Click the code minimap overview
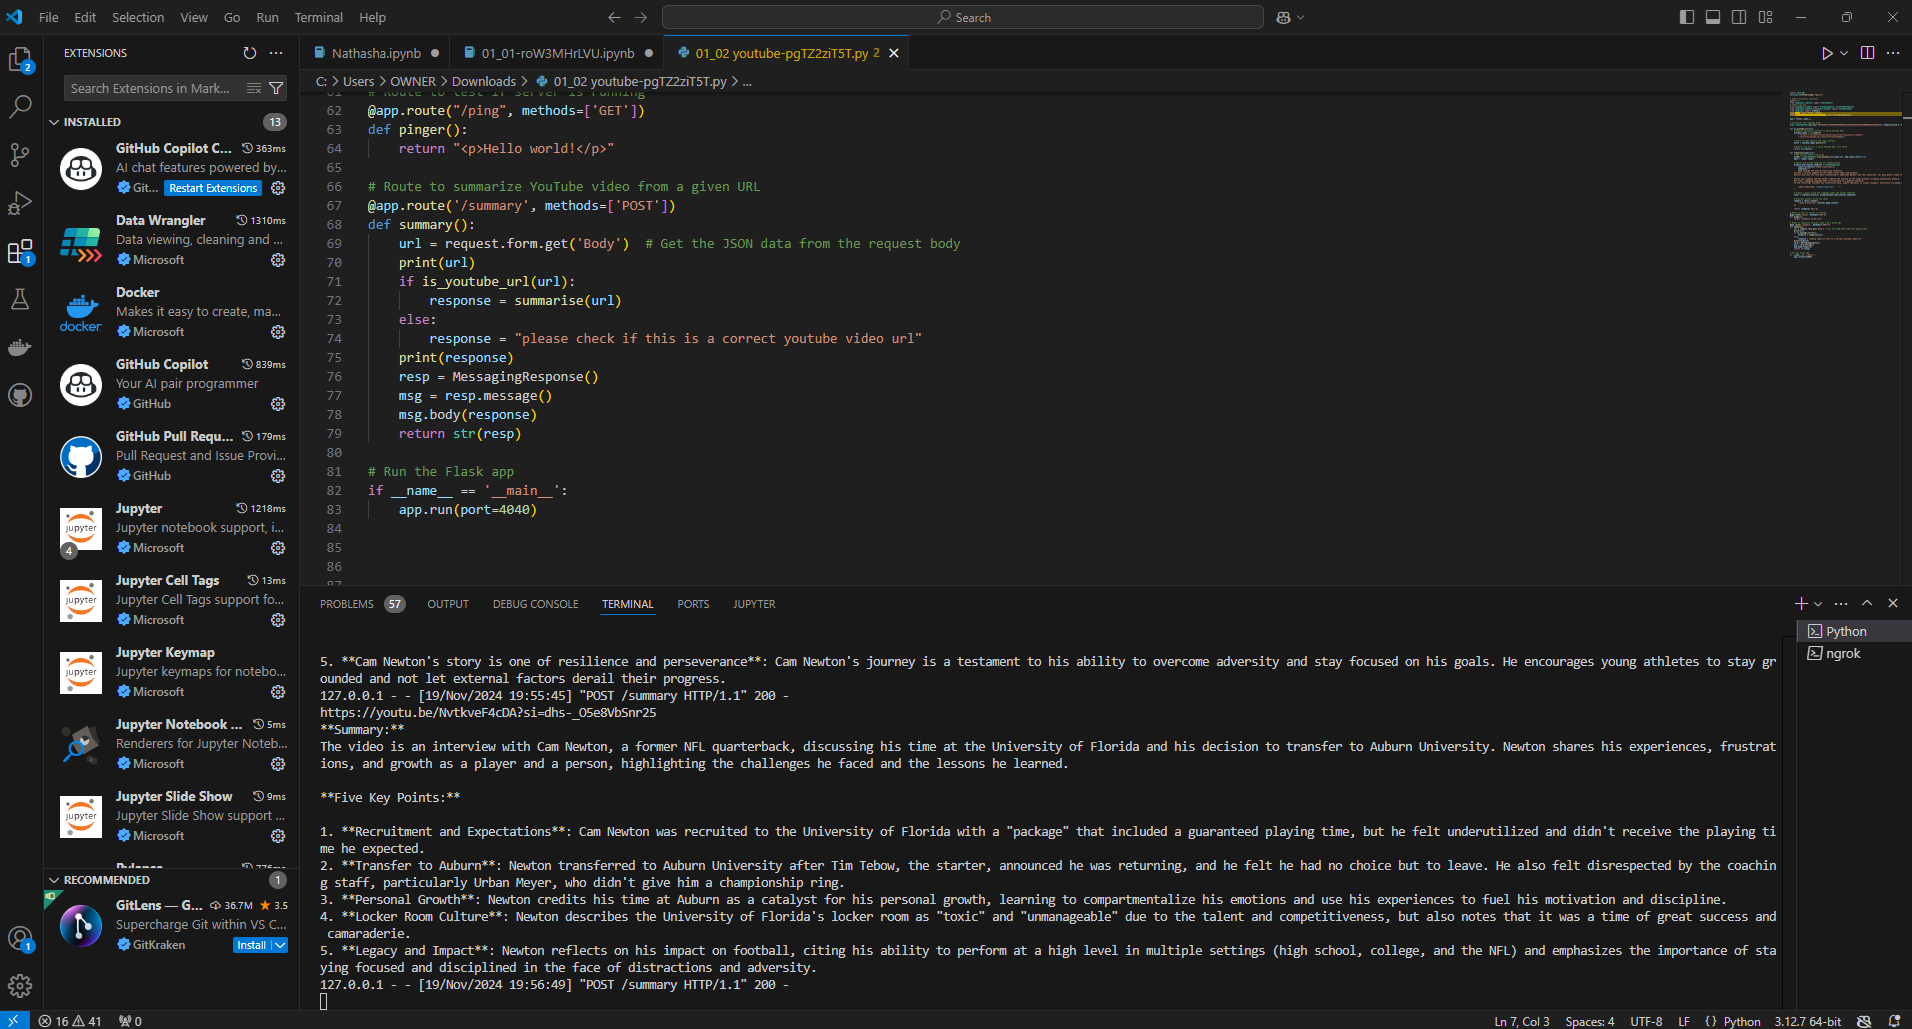This screenshot has height=1029, width=1912. [1845, 175]
